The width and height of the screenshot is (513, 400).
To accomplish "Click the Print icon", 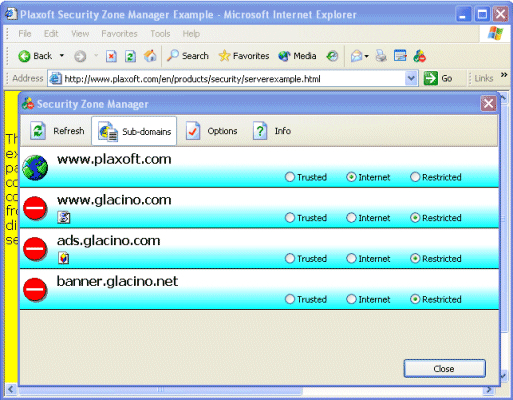I will (381, 56).
